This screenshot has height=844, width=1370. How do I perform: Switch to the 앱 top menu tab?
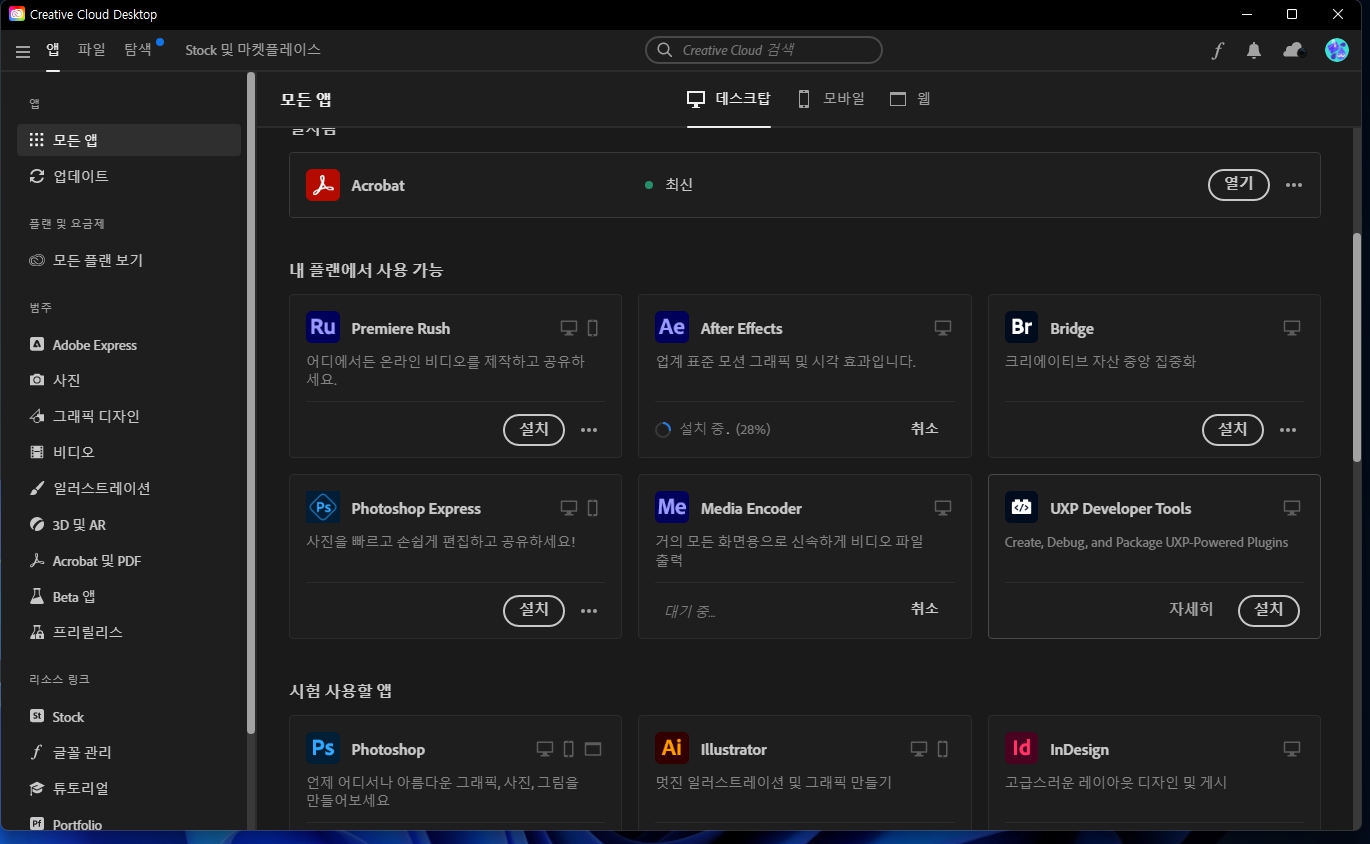(x=52, y=50)
